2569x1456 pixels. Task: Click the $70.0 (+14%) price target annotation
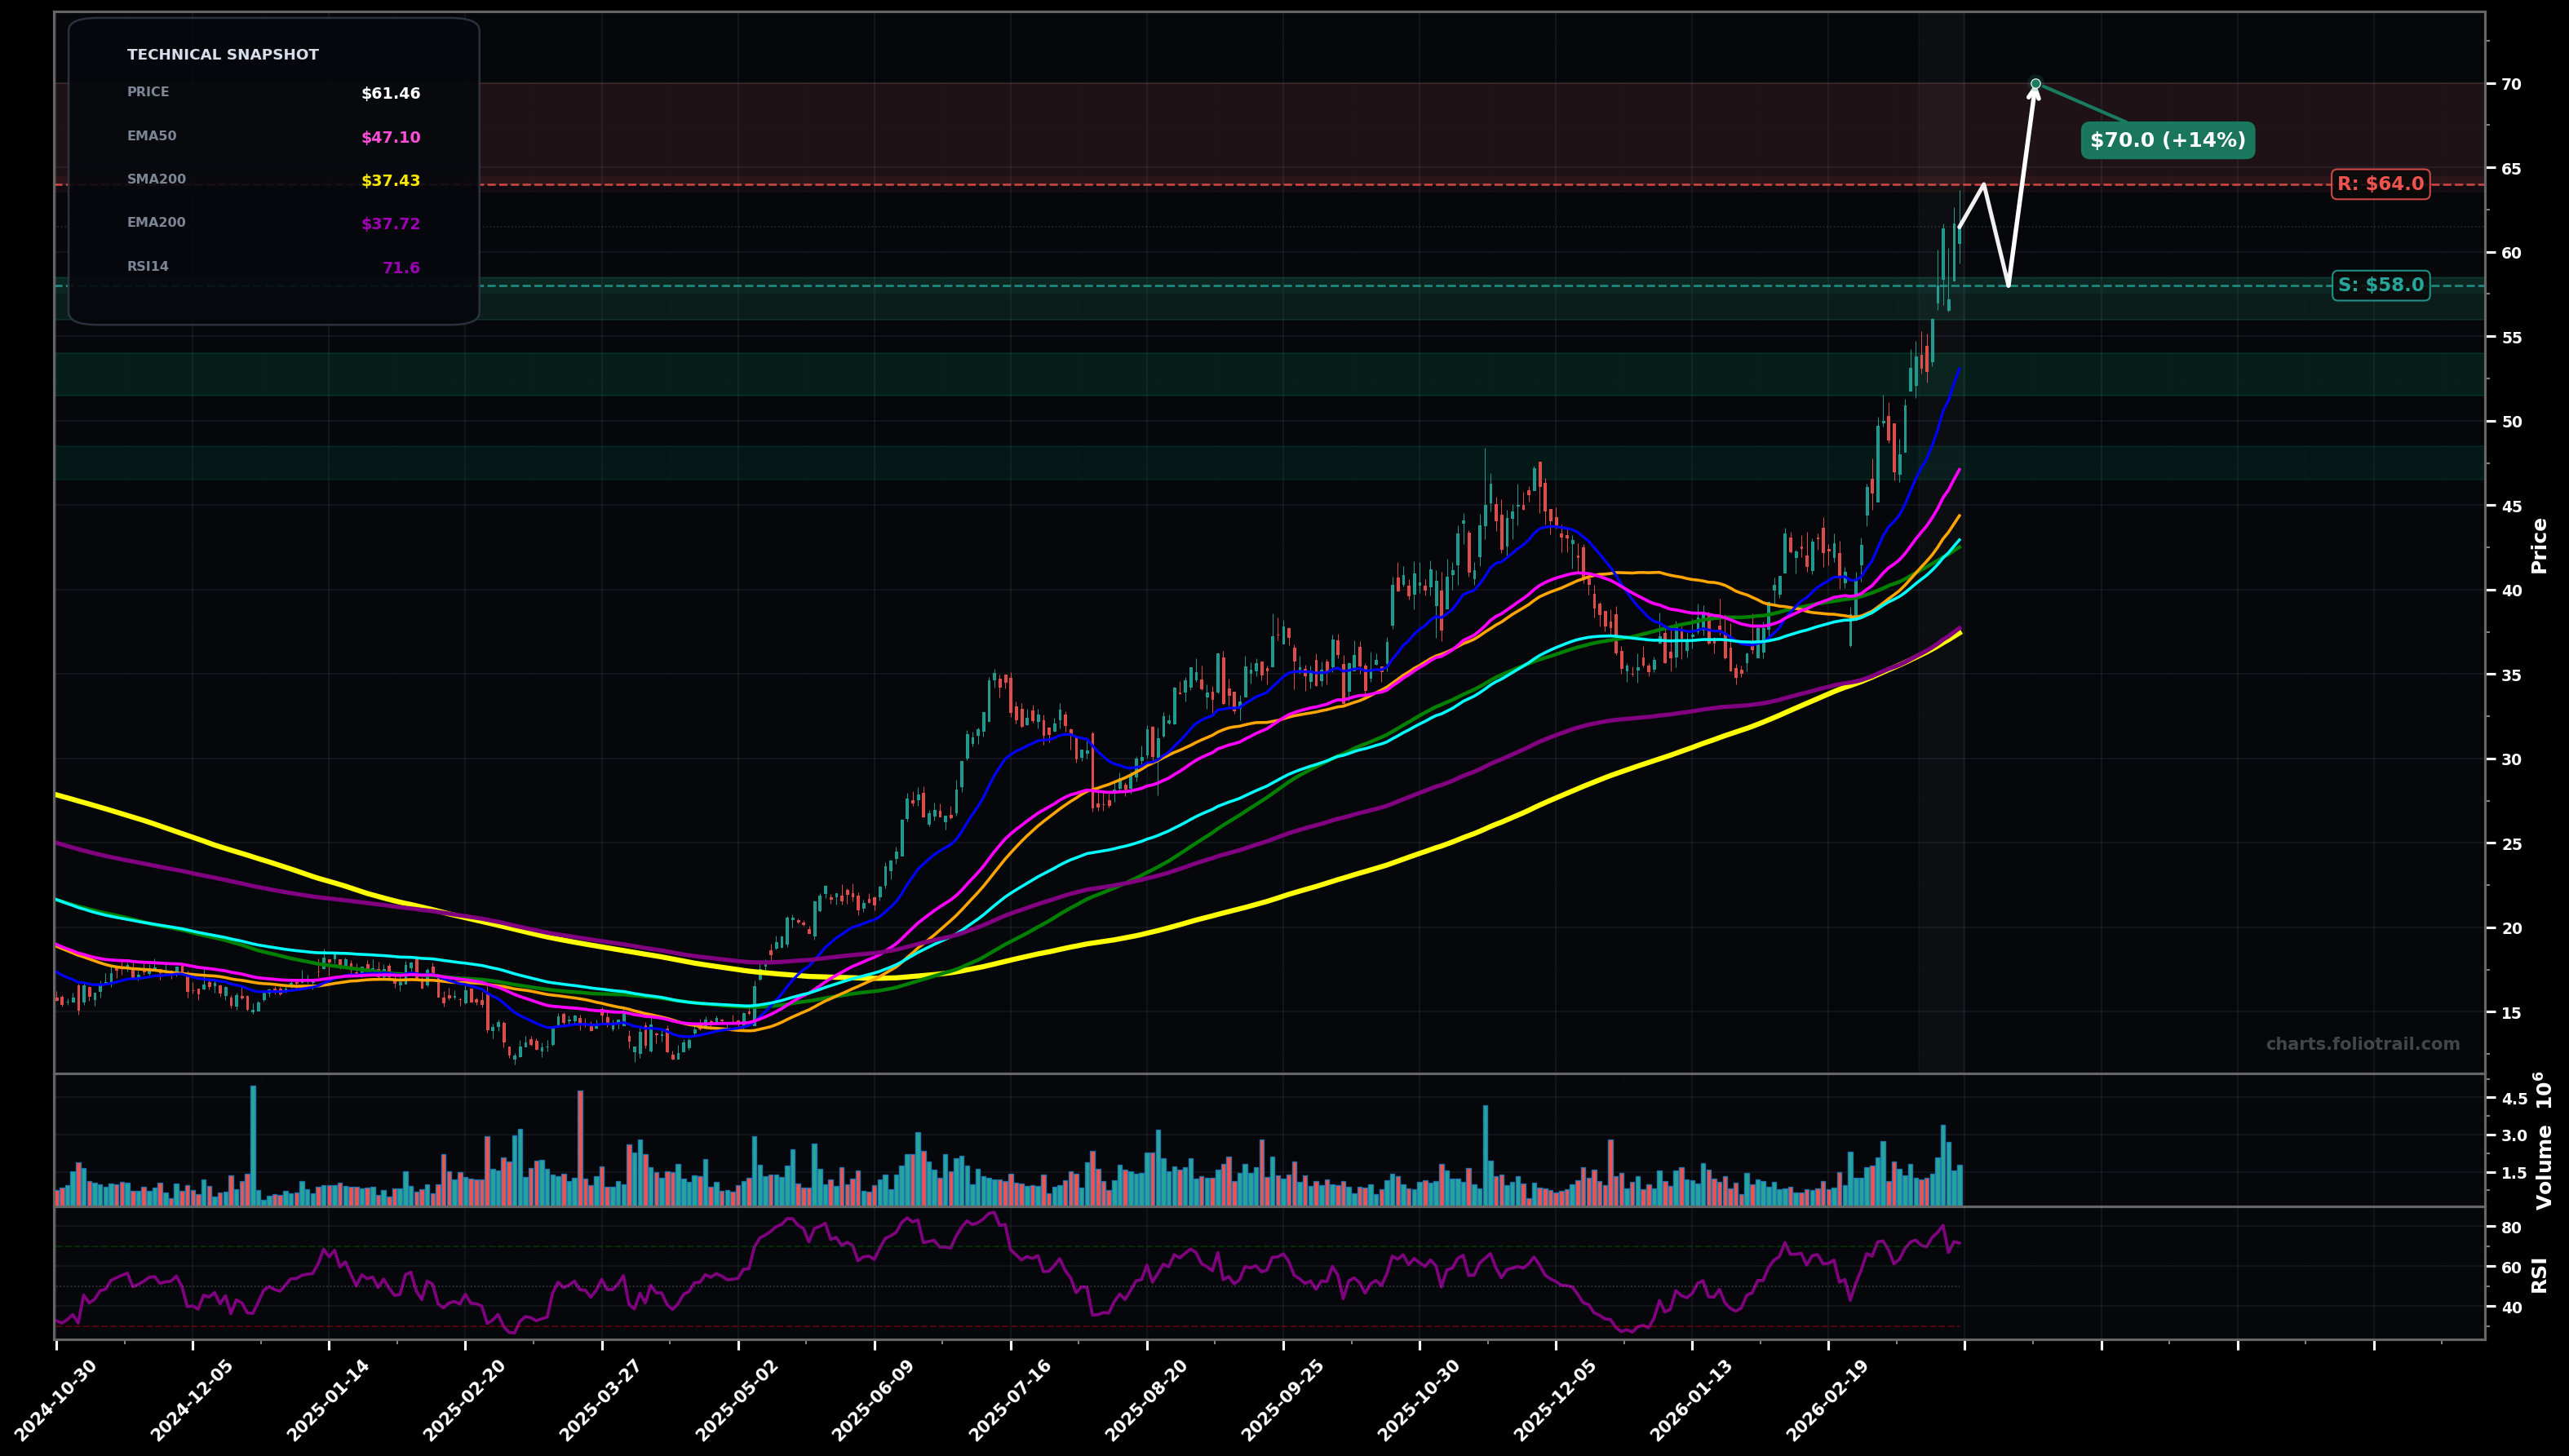(x=2166, y=141)
